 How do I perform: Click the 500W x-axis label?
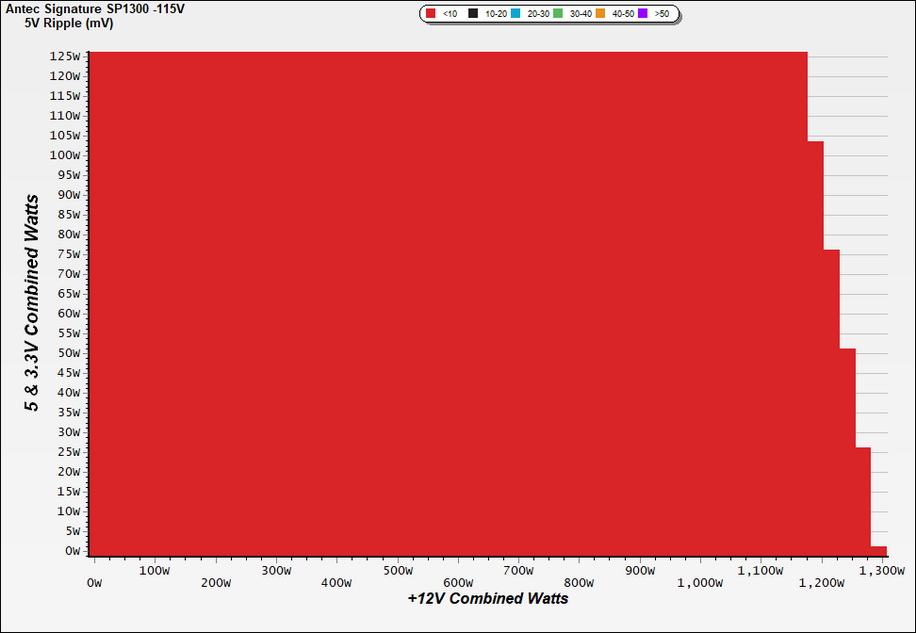[397, 571]
